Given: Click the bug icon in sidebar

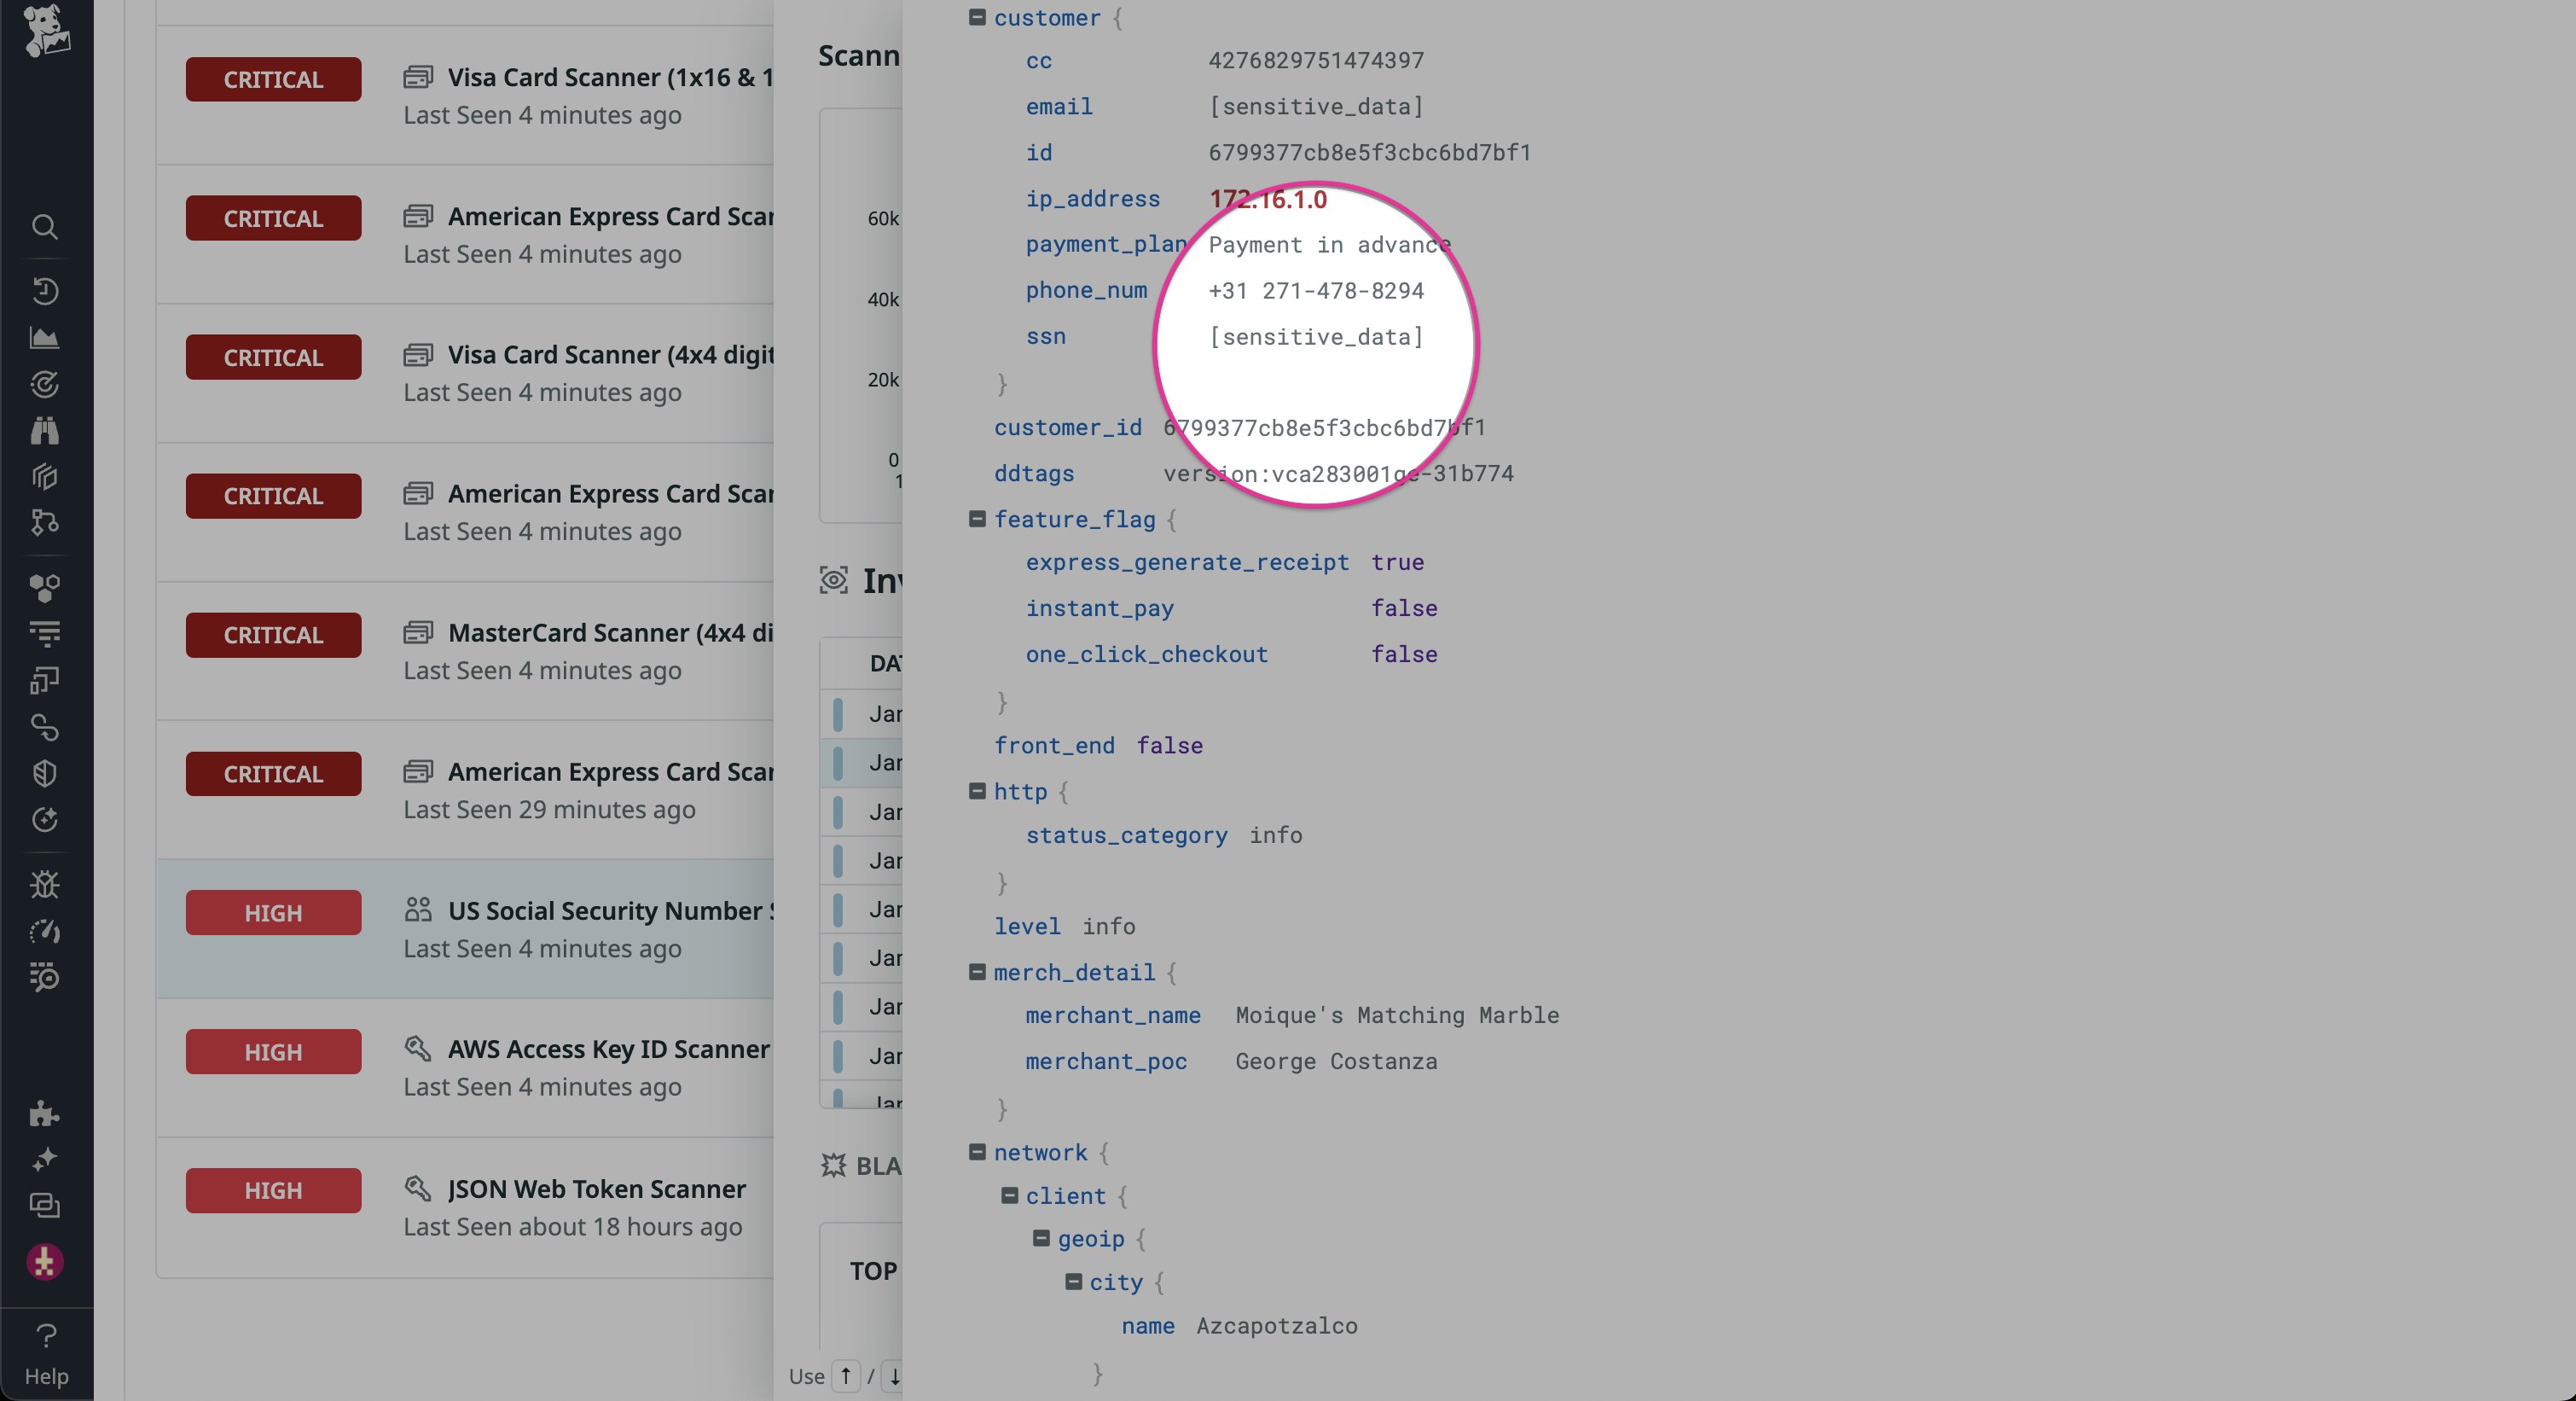Looking at the screenshot, I should 44,885.
